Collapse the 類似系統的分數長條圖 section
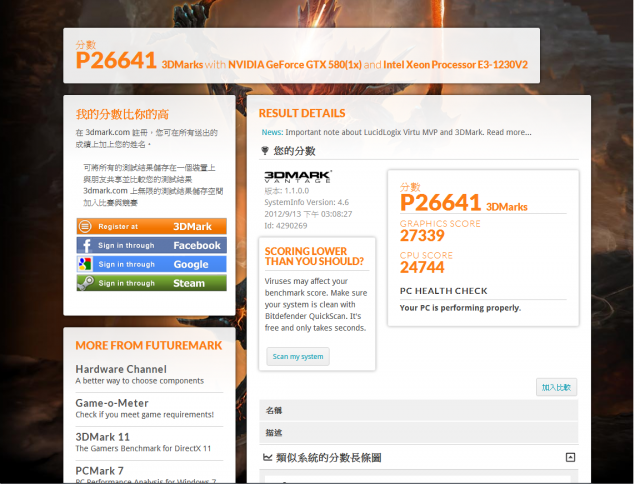 [x=570, y=457]
